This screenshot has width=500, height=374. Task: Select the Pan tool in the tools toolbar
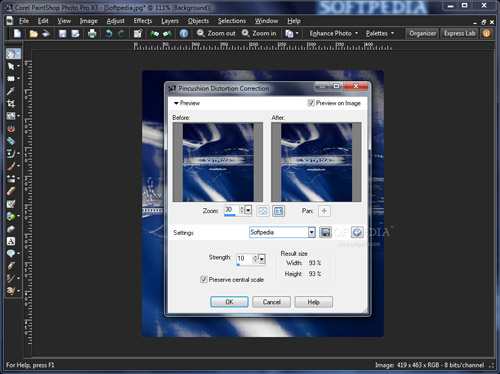click(11, 54)
